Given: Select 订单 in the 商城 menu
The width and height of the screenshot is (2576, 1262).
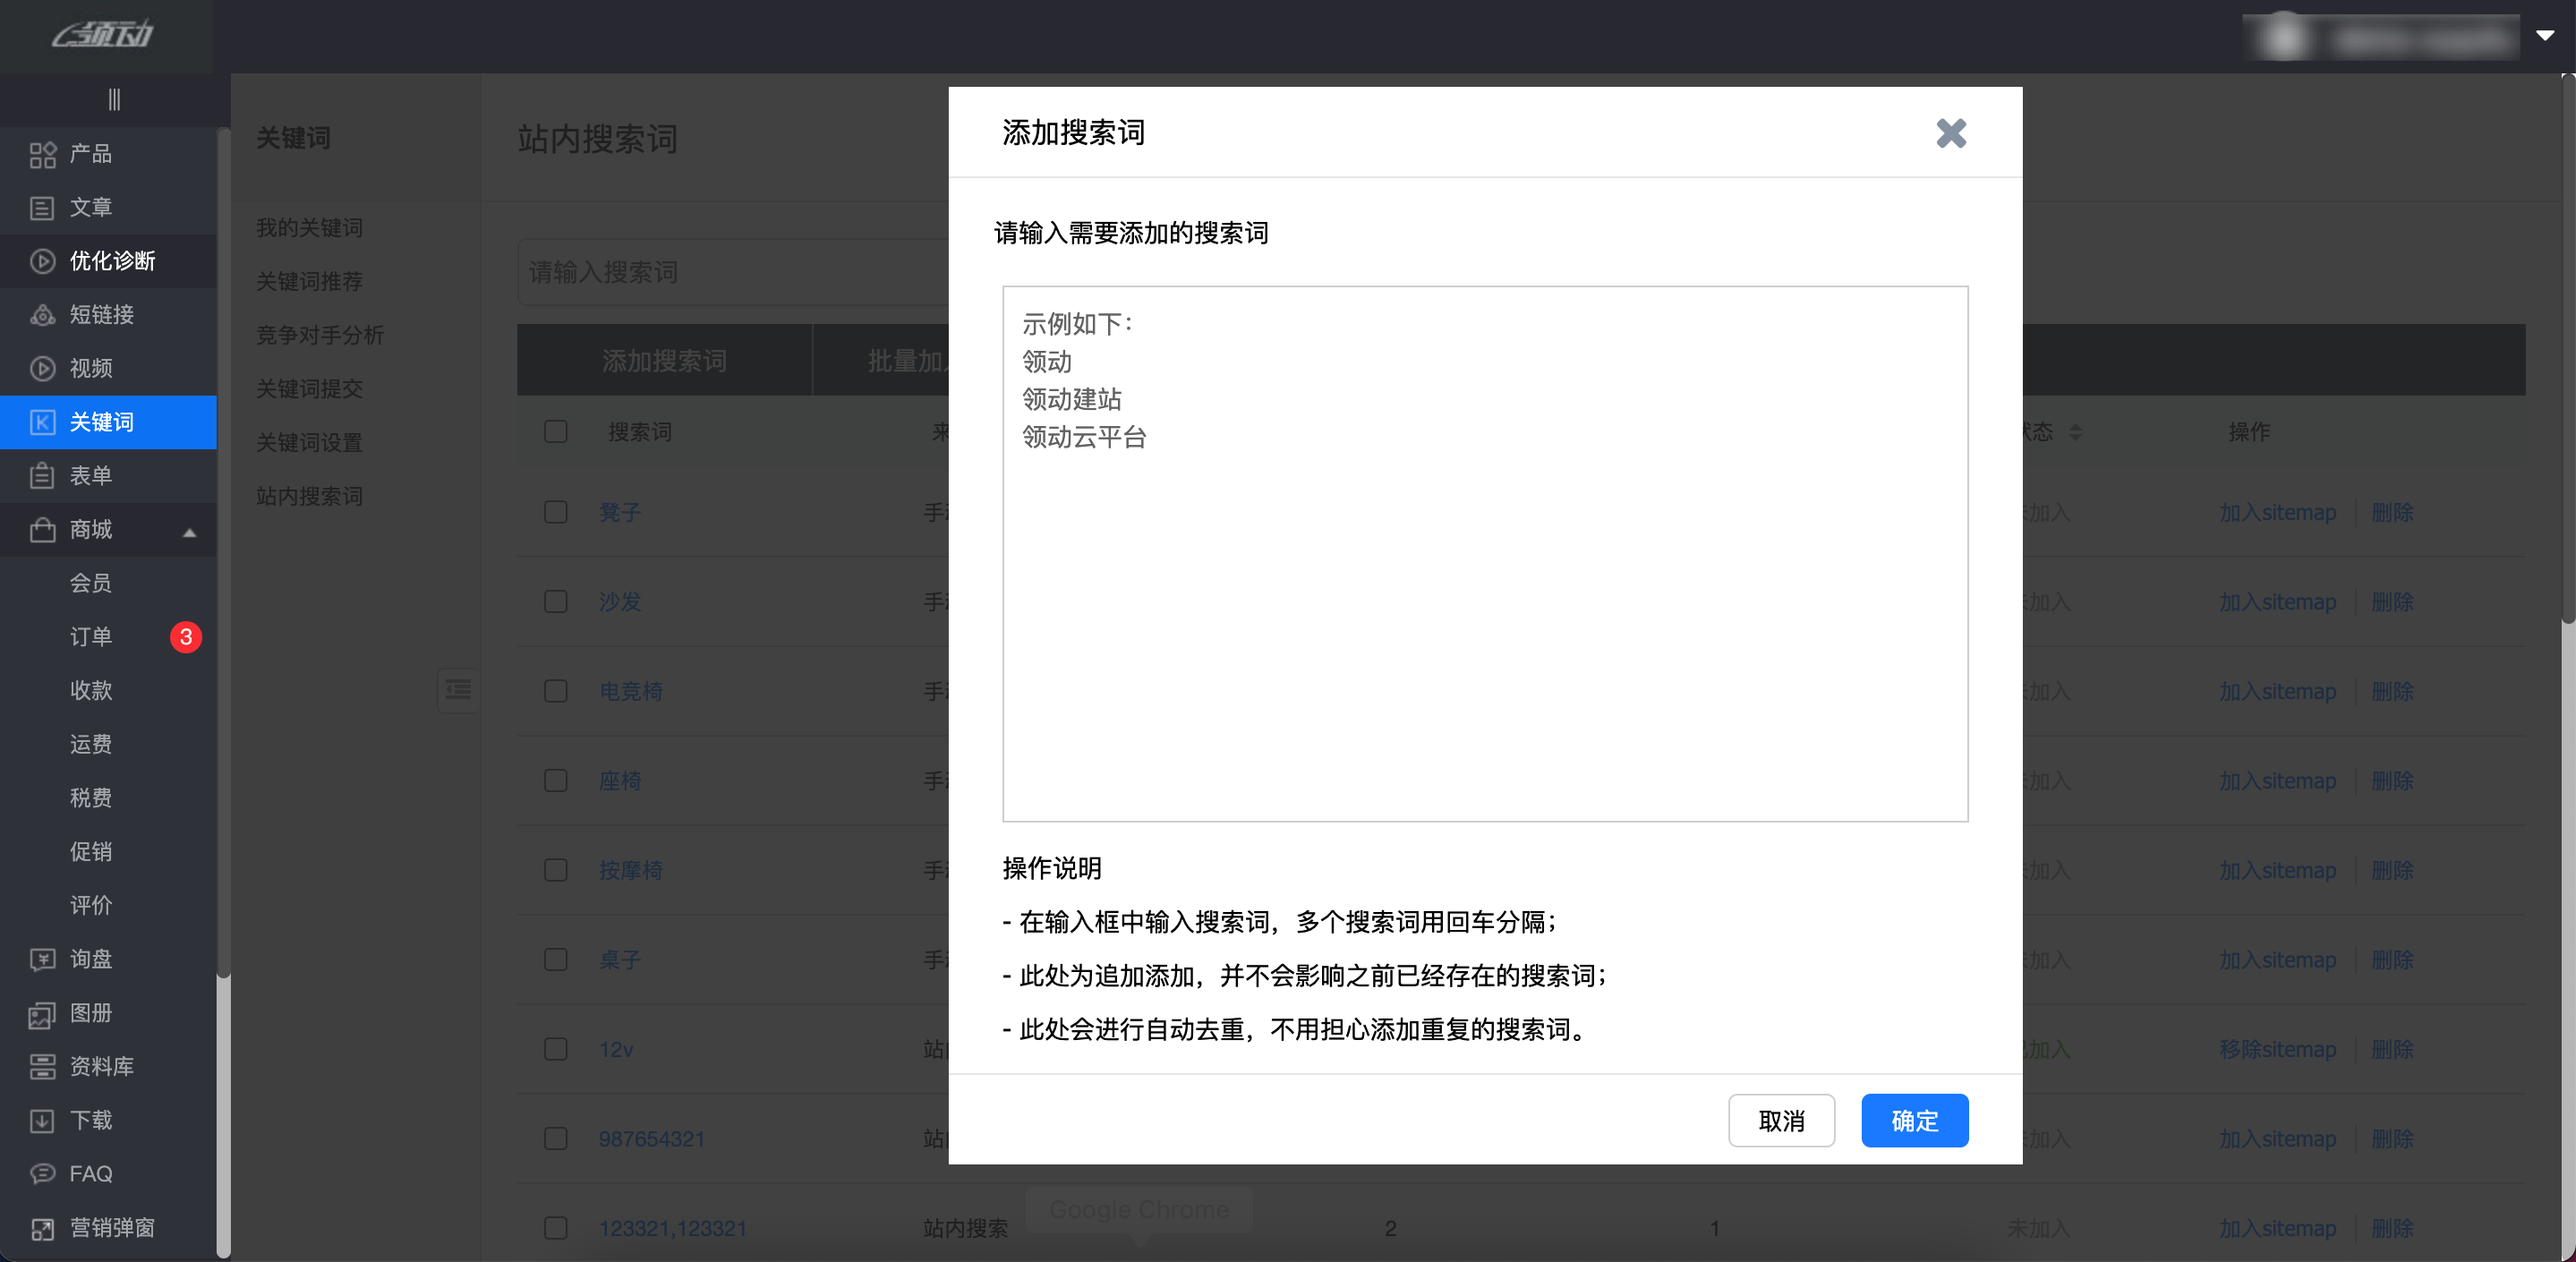Looking at the screenshot, I should point(91,637).
